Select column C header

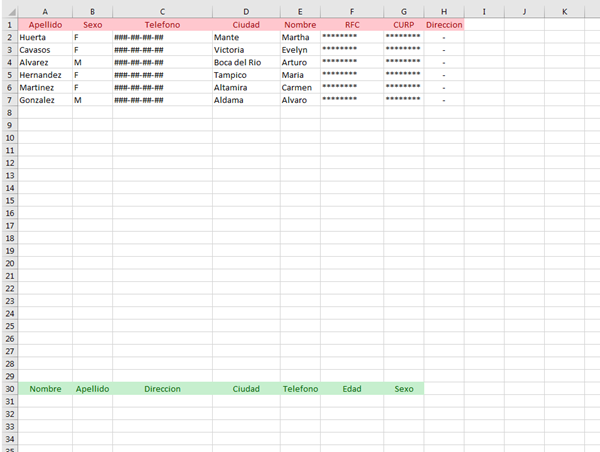(162, 12)
